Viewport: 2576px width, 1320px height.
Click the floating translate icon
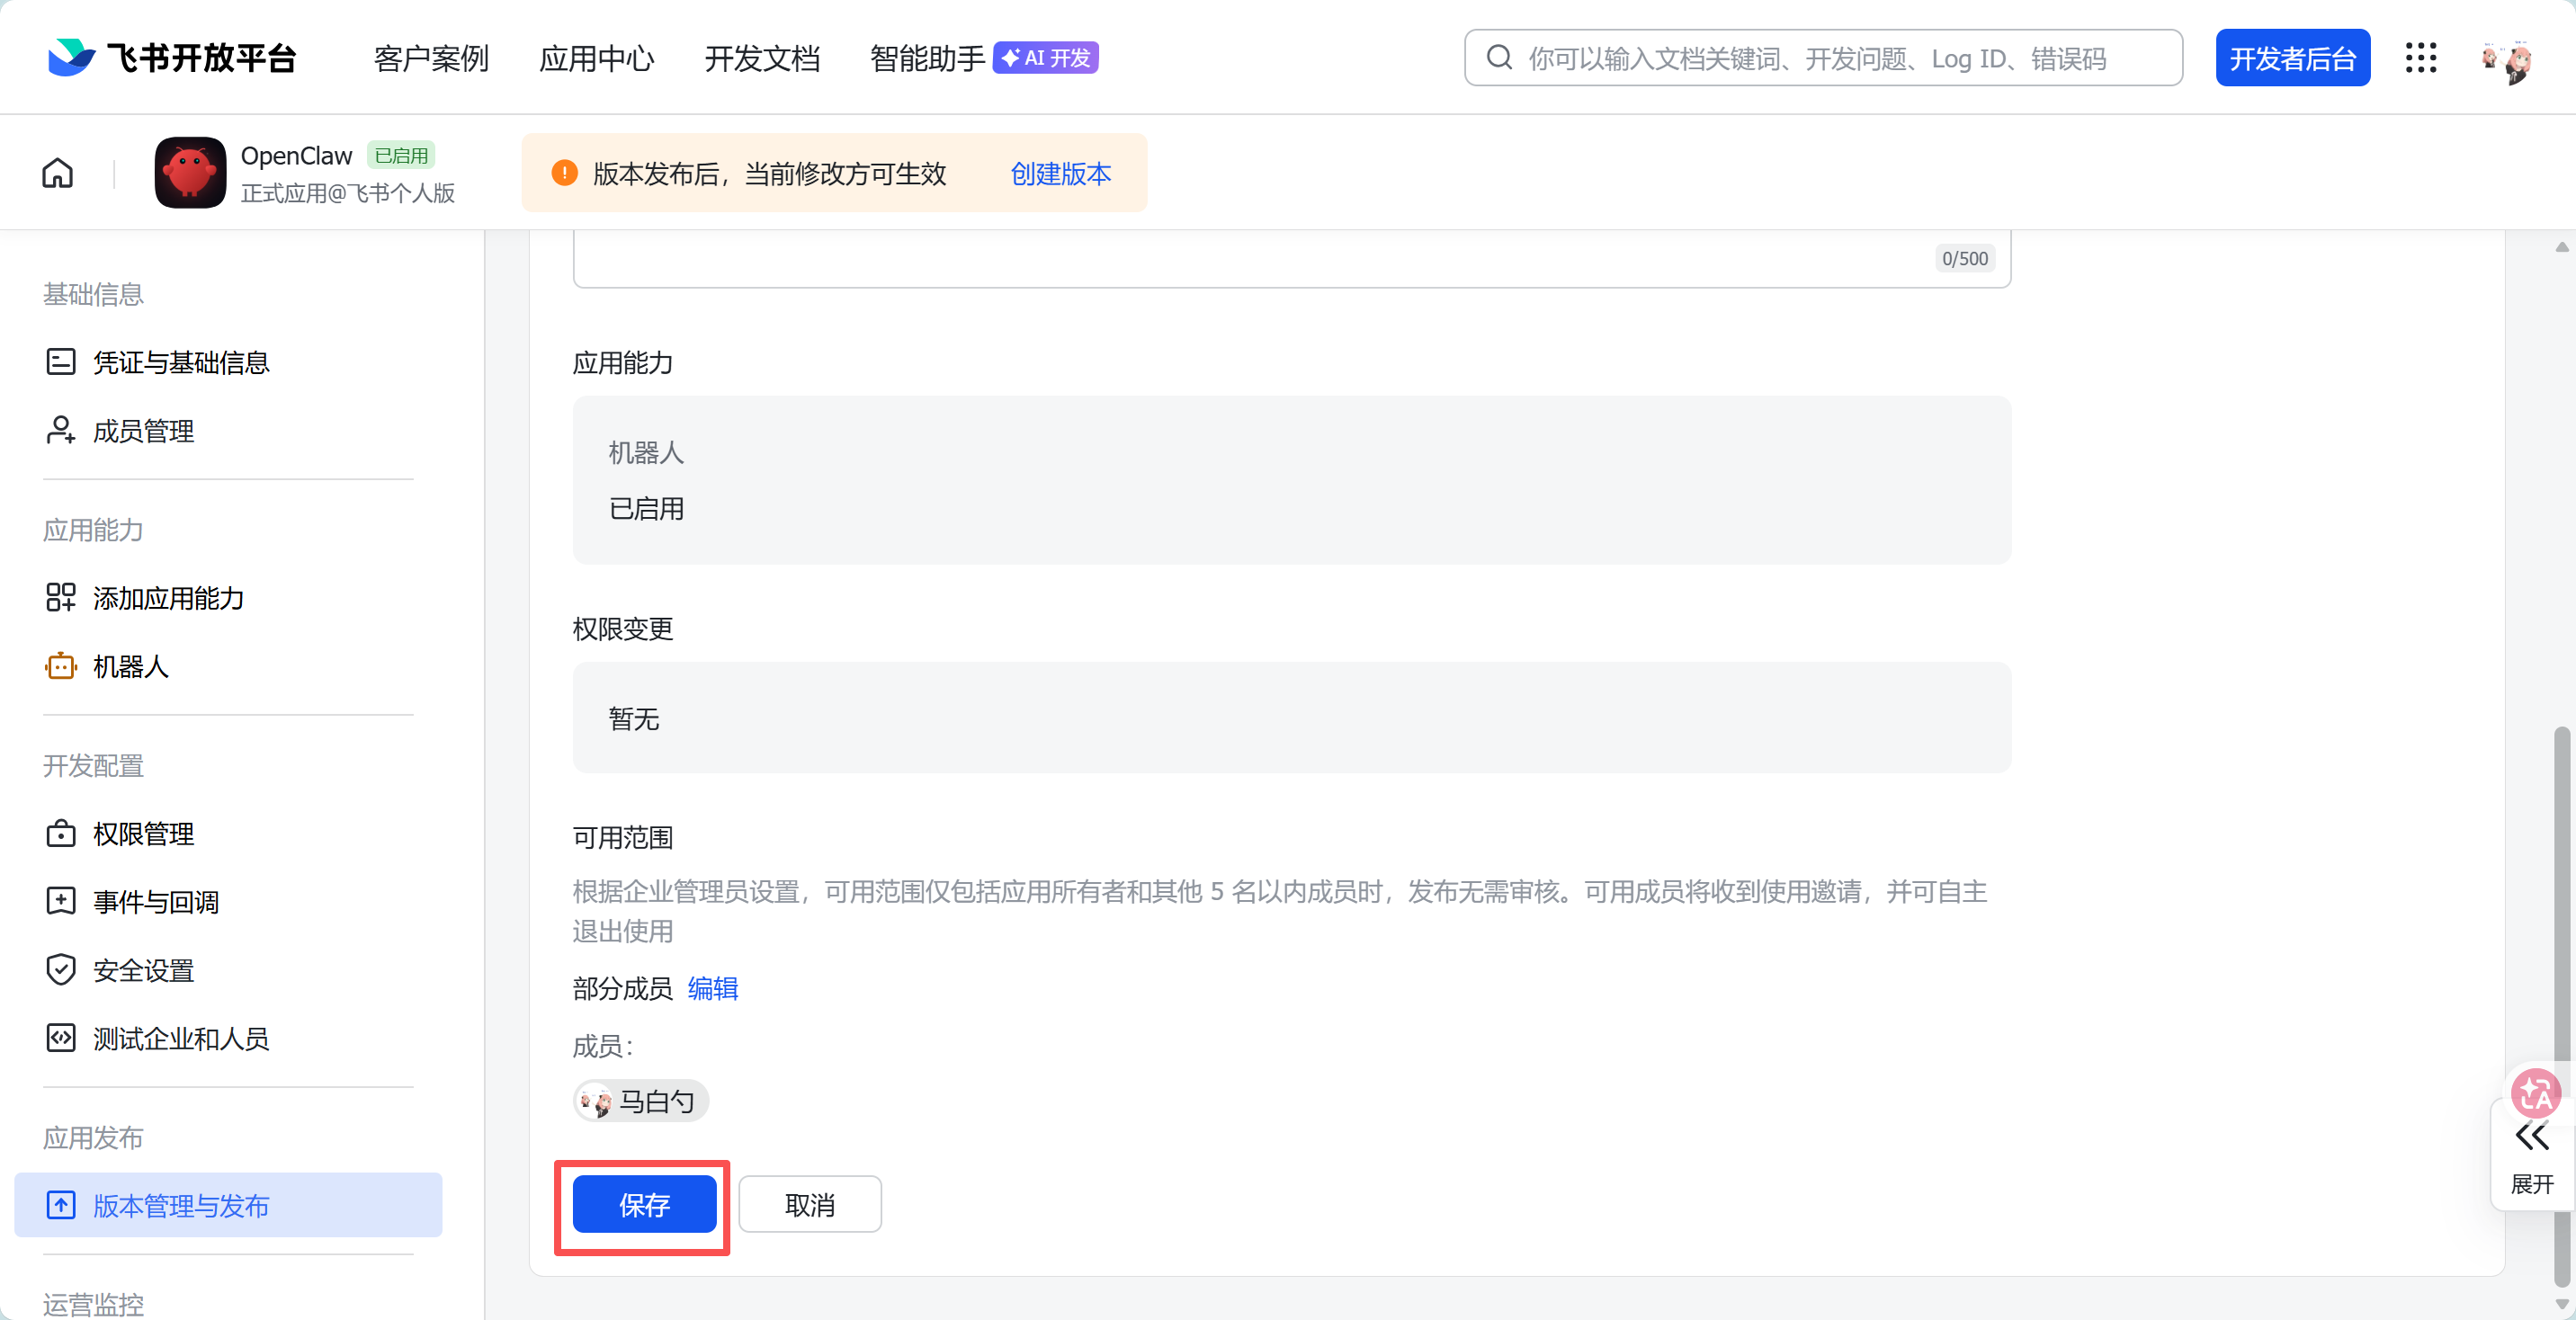(2535, 1093)
